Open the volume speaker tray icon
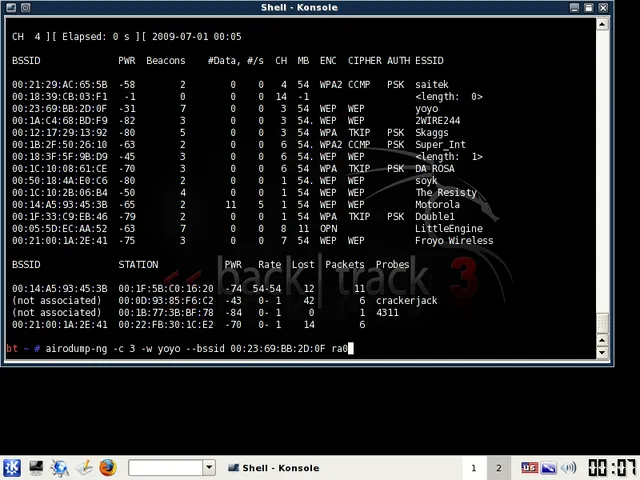Image resolution: width=640 pixels, height=480 pixels. click(569, 468)
